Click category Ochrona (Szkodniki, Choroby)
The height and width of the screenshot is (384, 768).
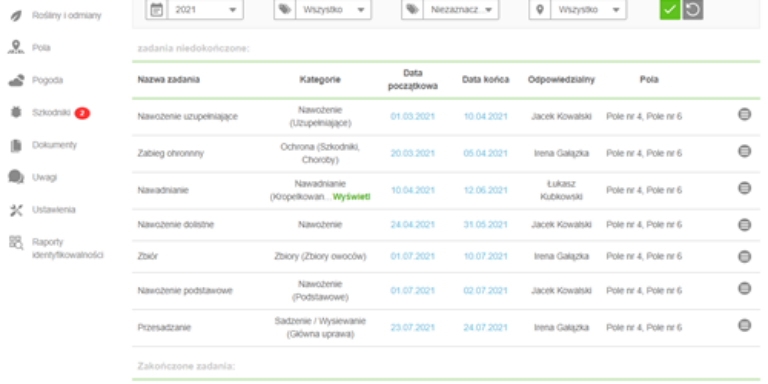click(x=320, y=153)
